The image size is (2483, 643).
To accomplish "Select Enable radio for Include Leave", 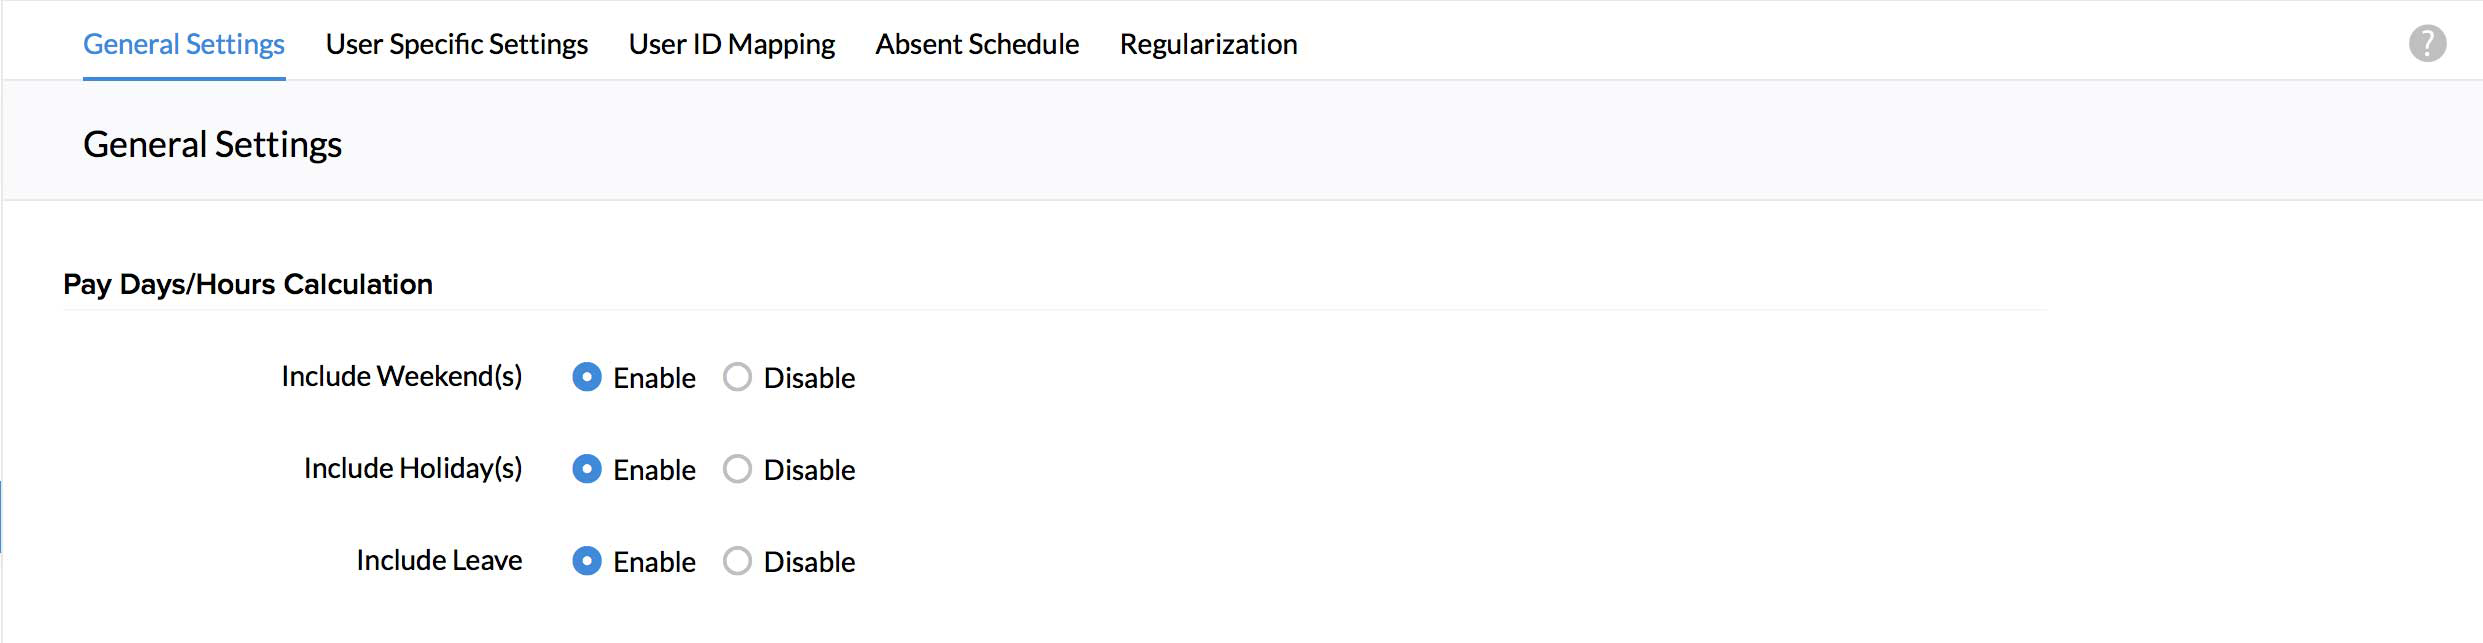I will (587, 561).
